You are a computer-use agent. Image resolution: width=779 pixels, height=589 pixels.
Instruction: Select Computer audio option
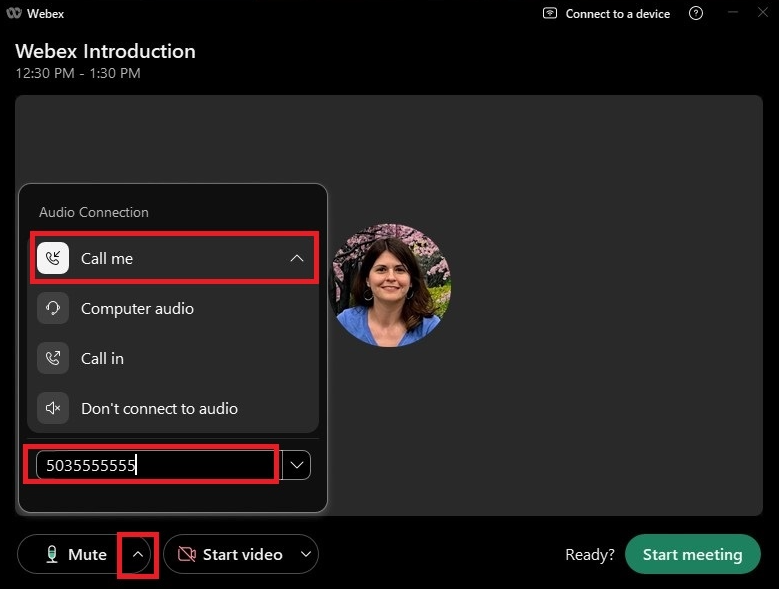(x=137, y=308)
